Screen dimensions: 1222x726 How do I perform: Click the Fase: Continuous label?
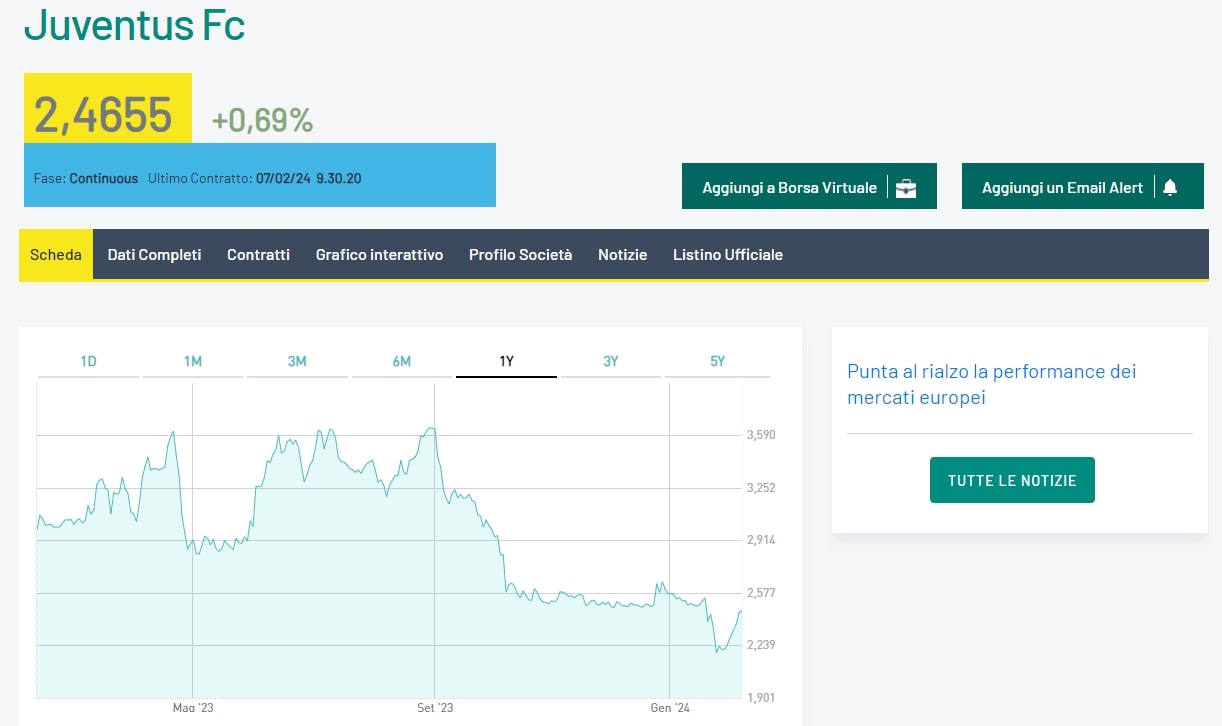pos(86,179)
